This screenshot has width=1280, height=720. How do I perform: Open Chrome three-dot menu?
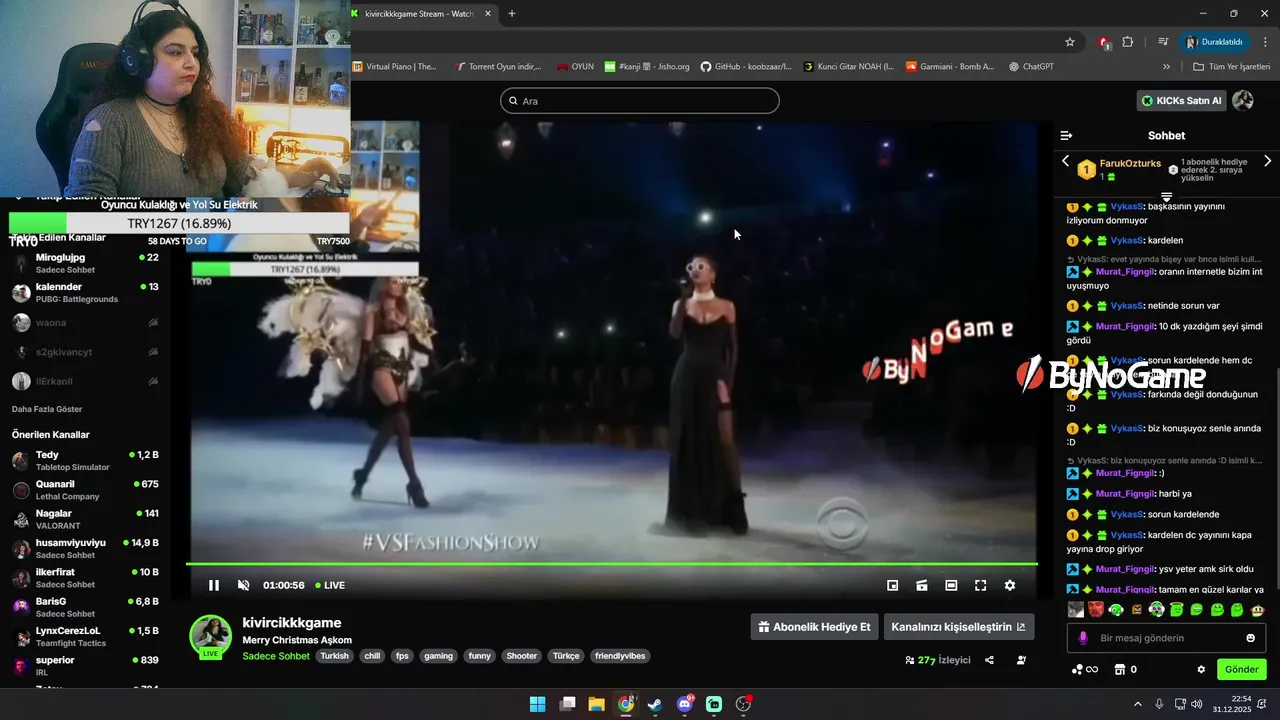point(1266,42)
